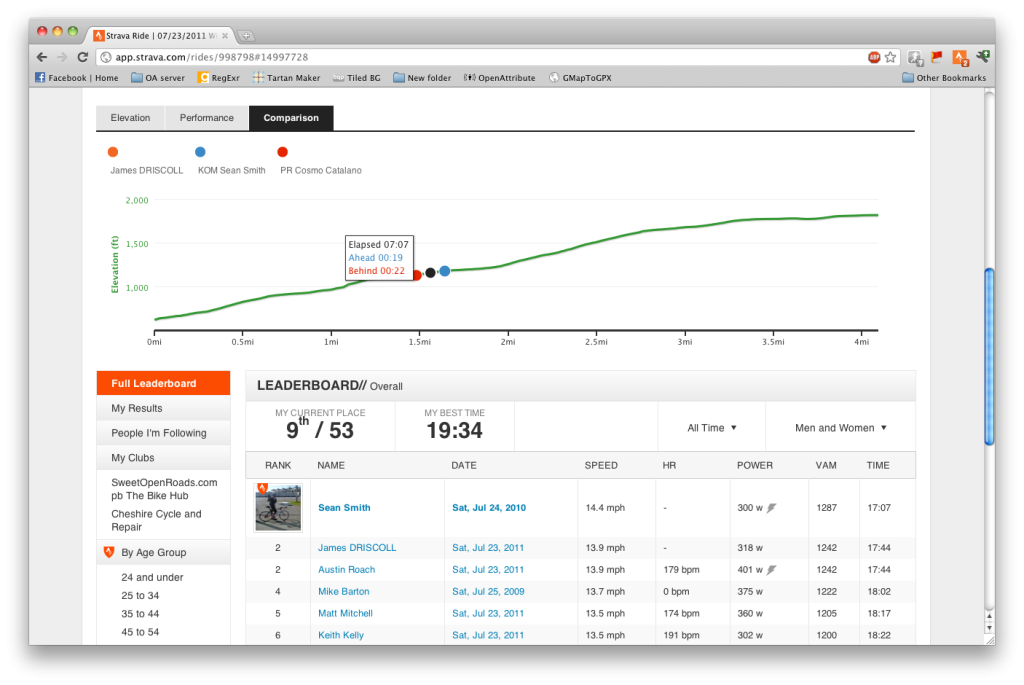Image resolution: width=1024 pixels, height=685 pixels.
Task: Click the new tab button
Action: [246, 34]
